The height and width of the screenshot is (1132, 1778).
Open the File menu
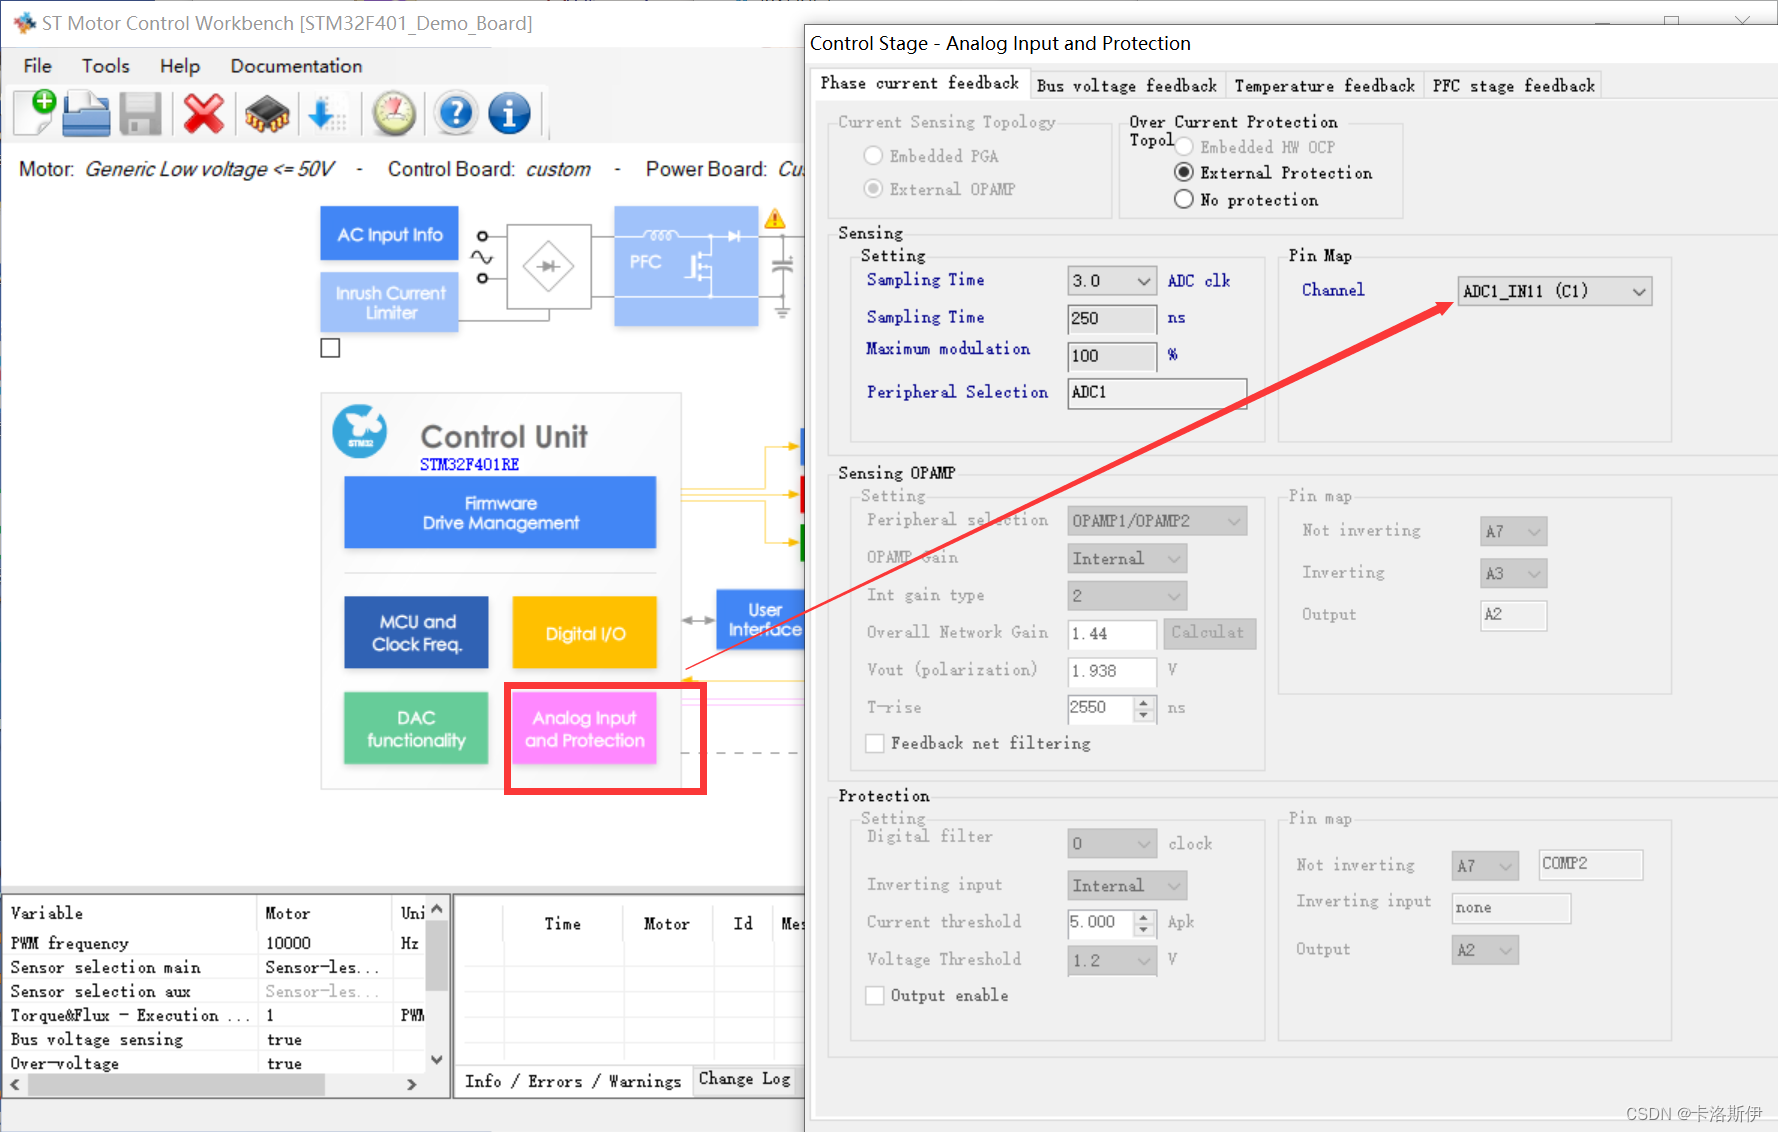click(38, 66)
